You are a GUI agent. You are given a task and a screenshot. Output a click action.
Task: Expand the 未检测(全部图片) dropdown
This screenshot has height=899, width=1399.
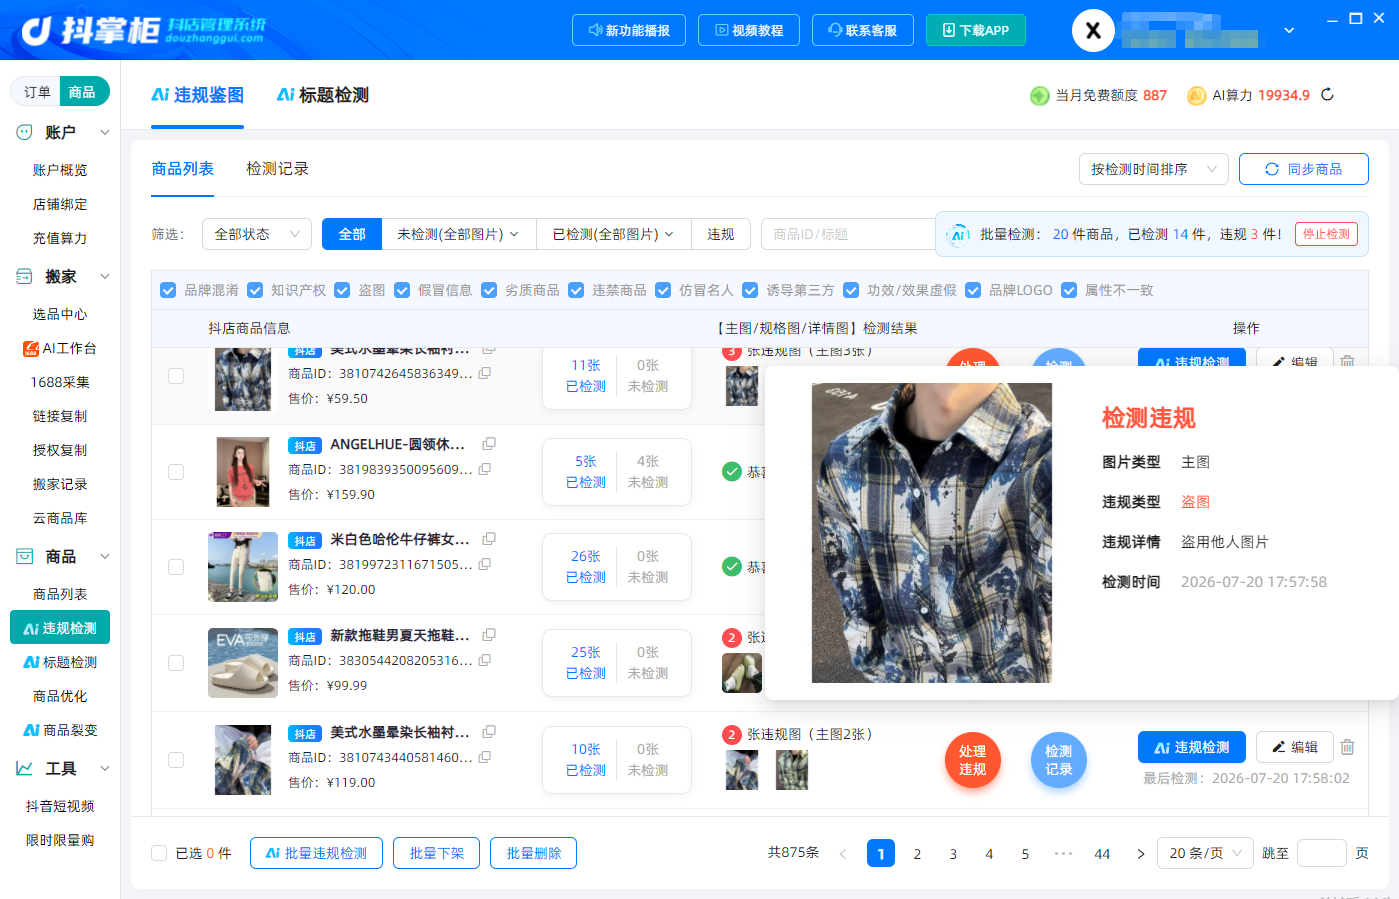pos(458,234)
